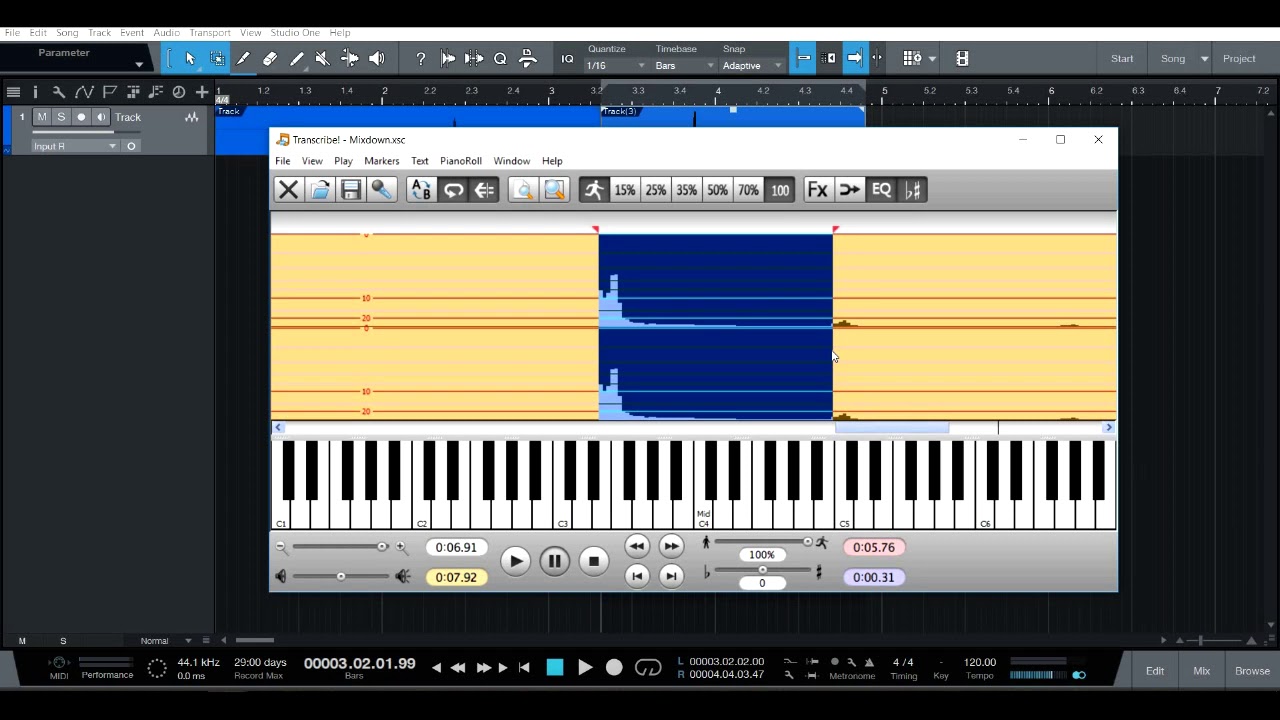1280x720 pixels.
Task: Toggle the snap button left of autoscroll
Action: point(829,59)
